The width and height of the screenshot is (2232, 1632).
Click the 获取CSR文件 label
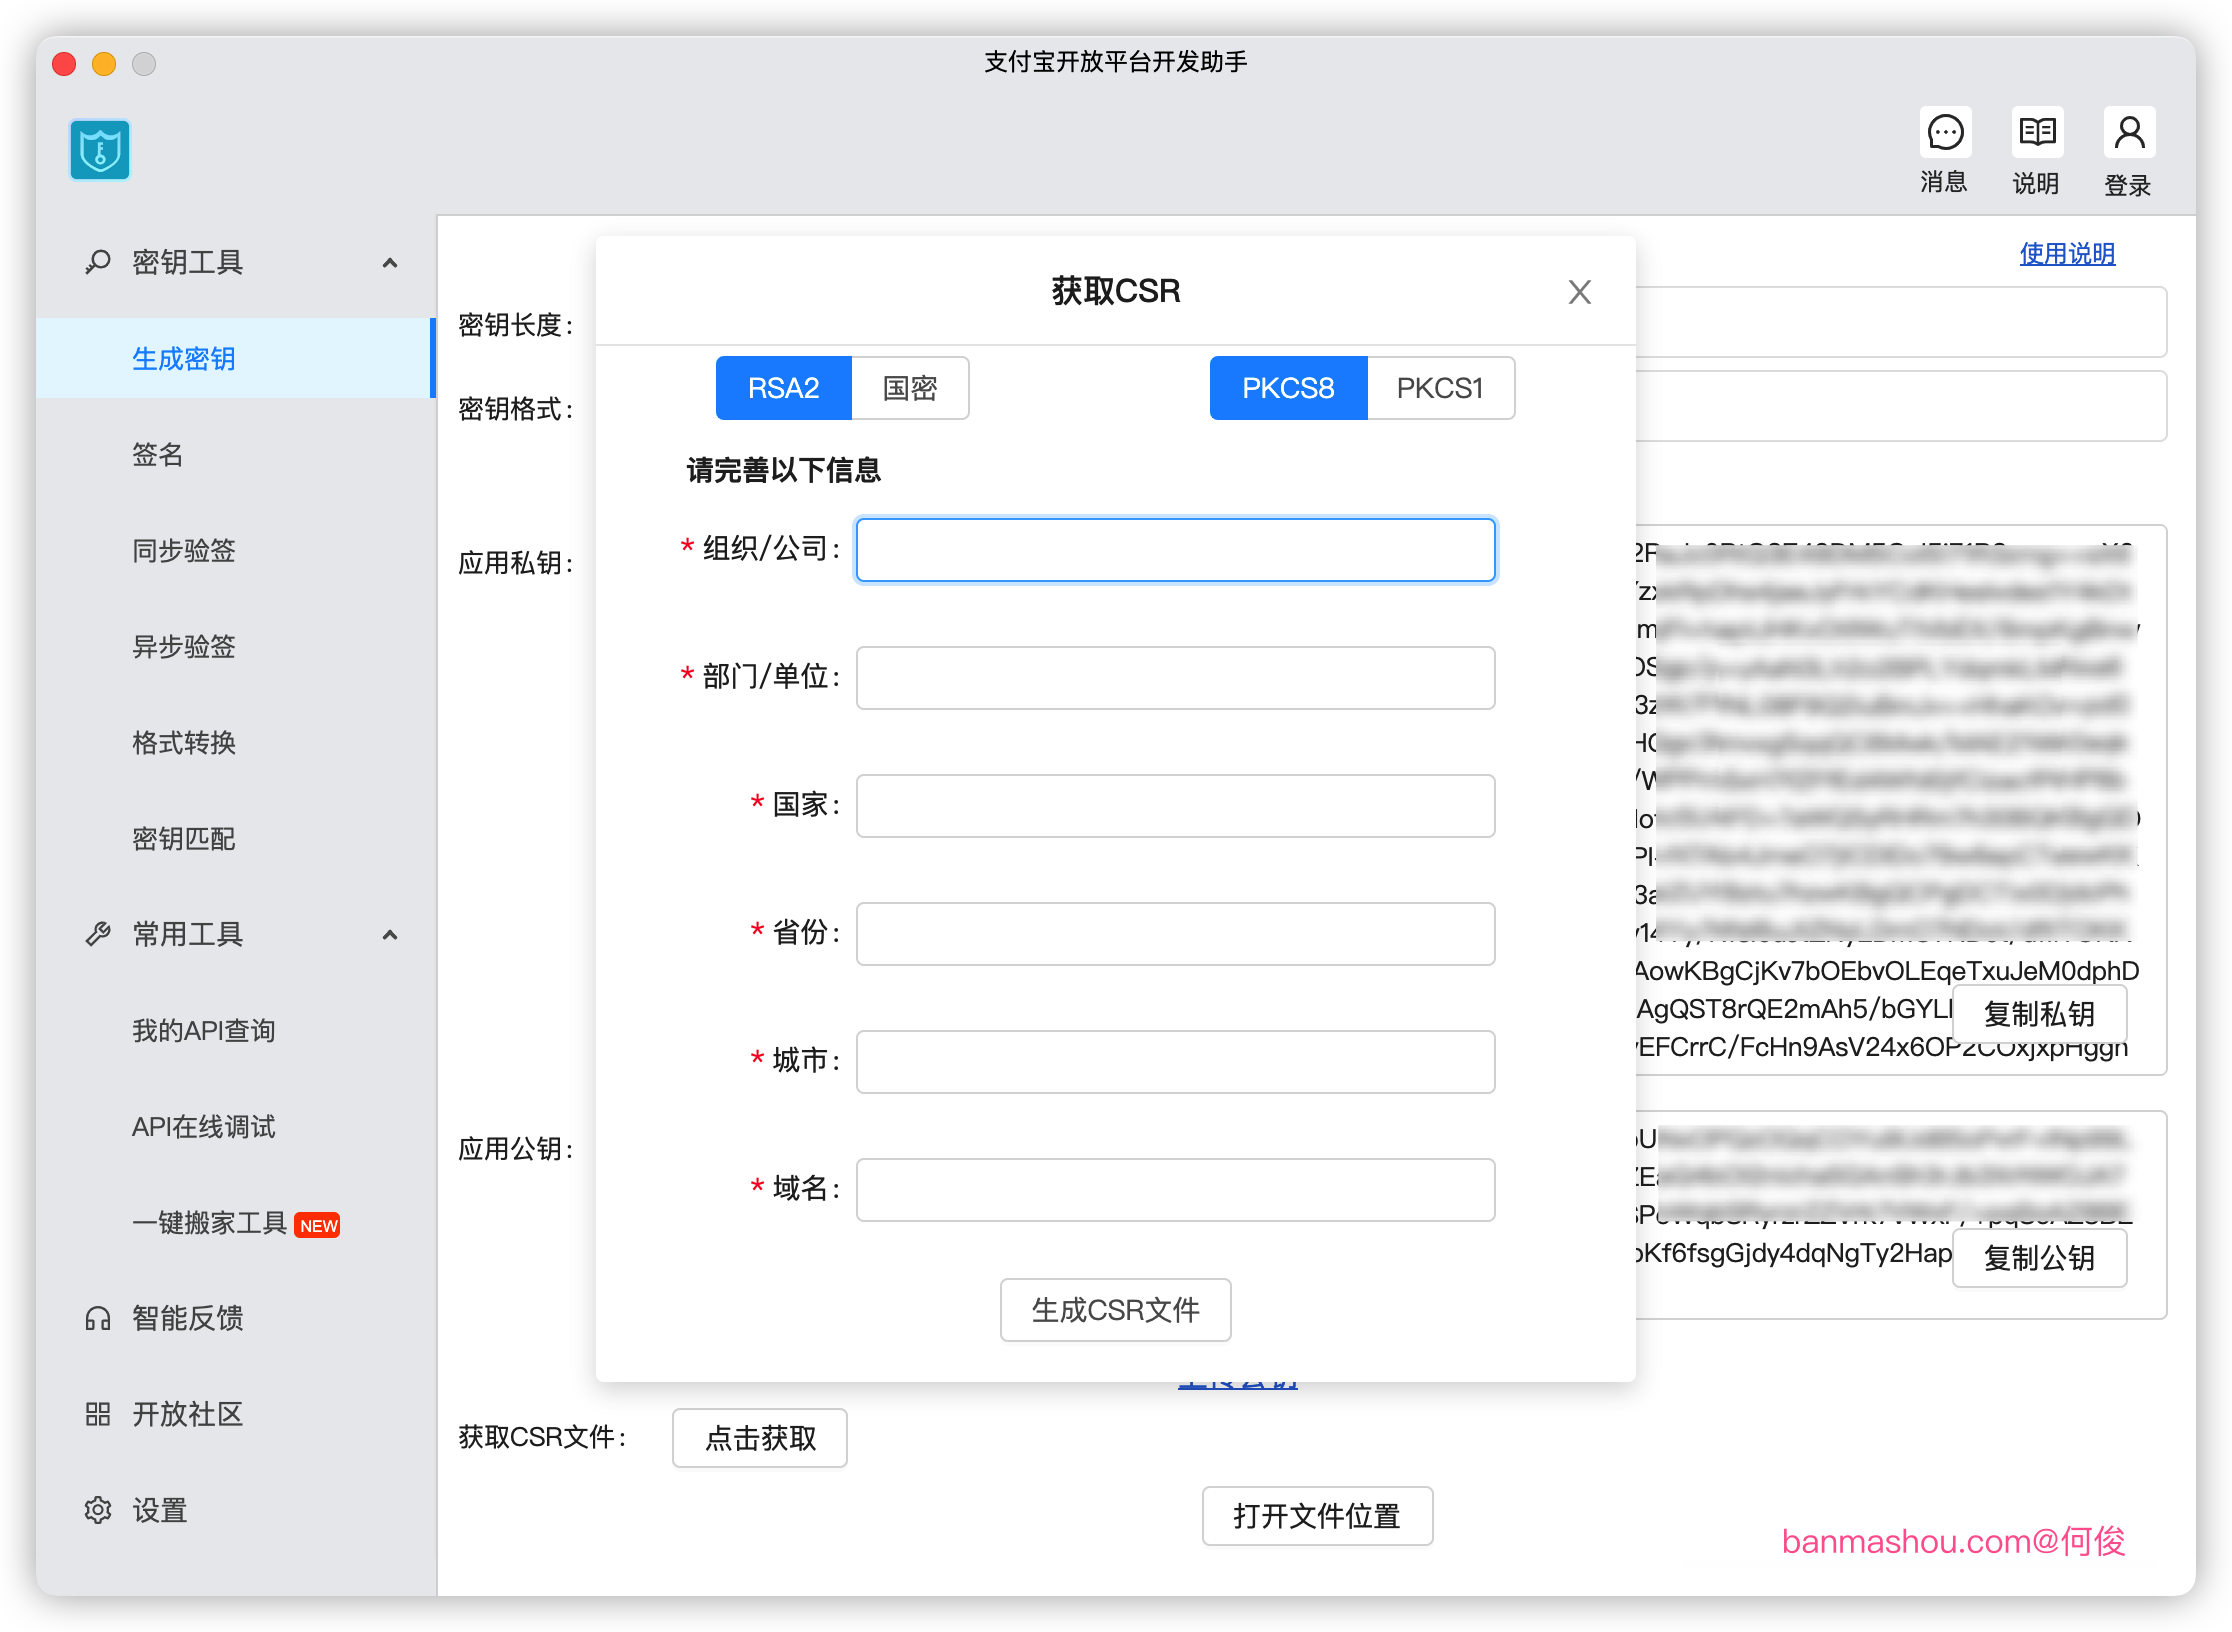[543, 1437]
